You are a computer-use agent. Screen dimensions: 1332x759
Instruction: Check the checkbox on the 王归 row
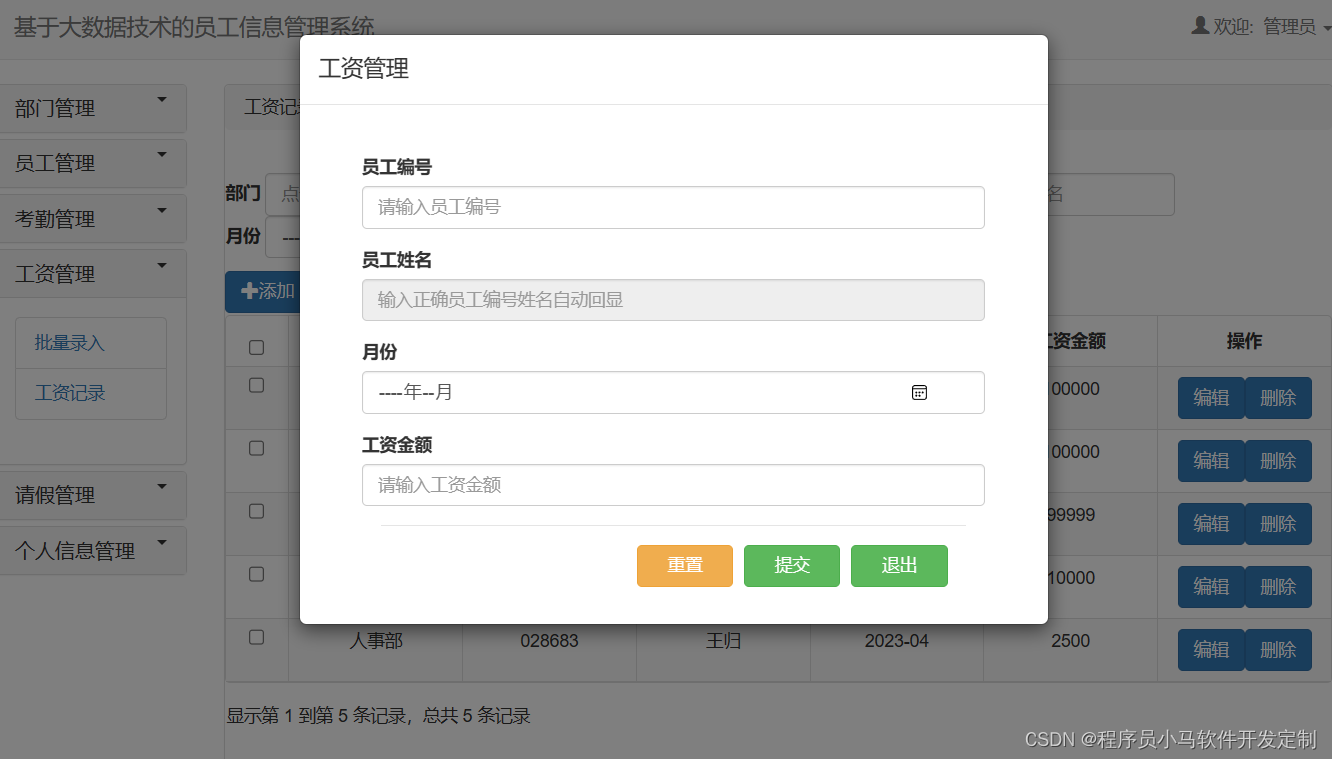257,635
